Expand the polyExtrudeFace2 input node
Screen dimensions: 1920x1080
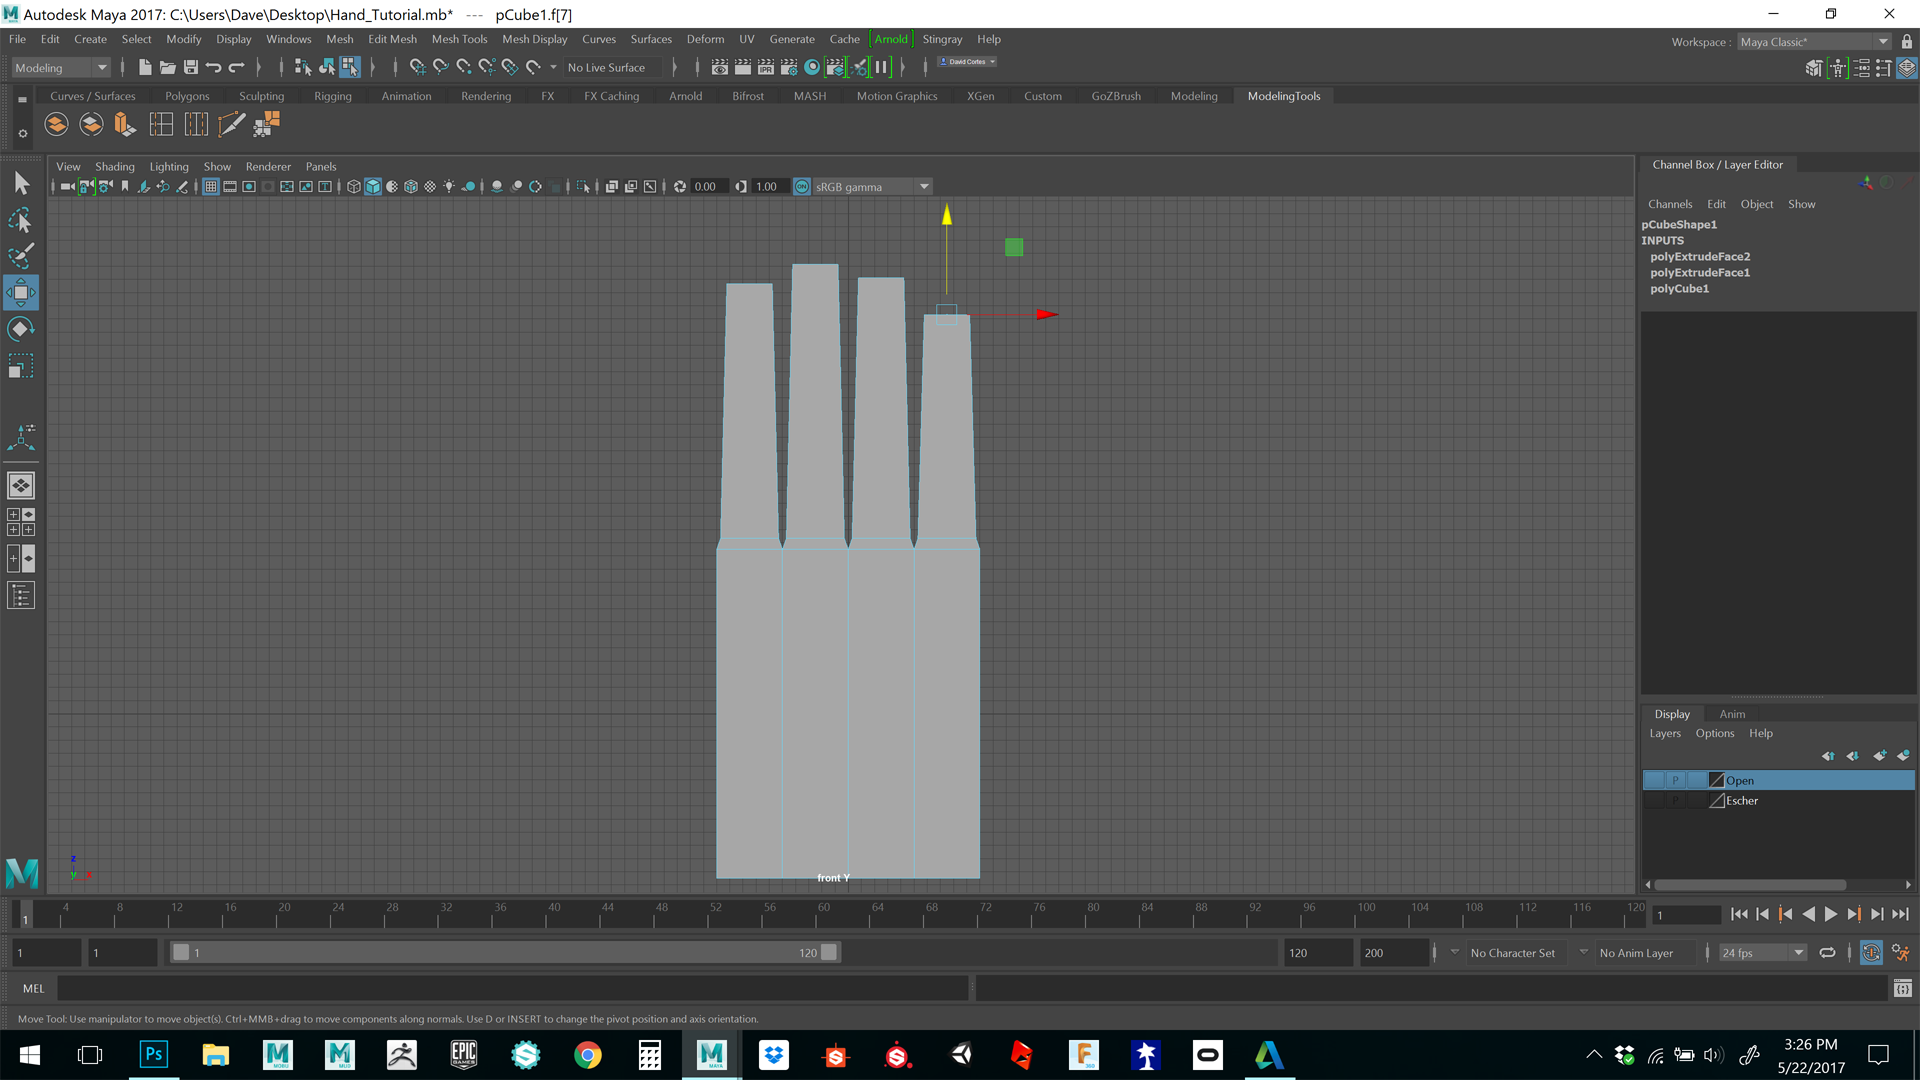click(1700, 256)
